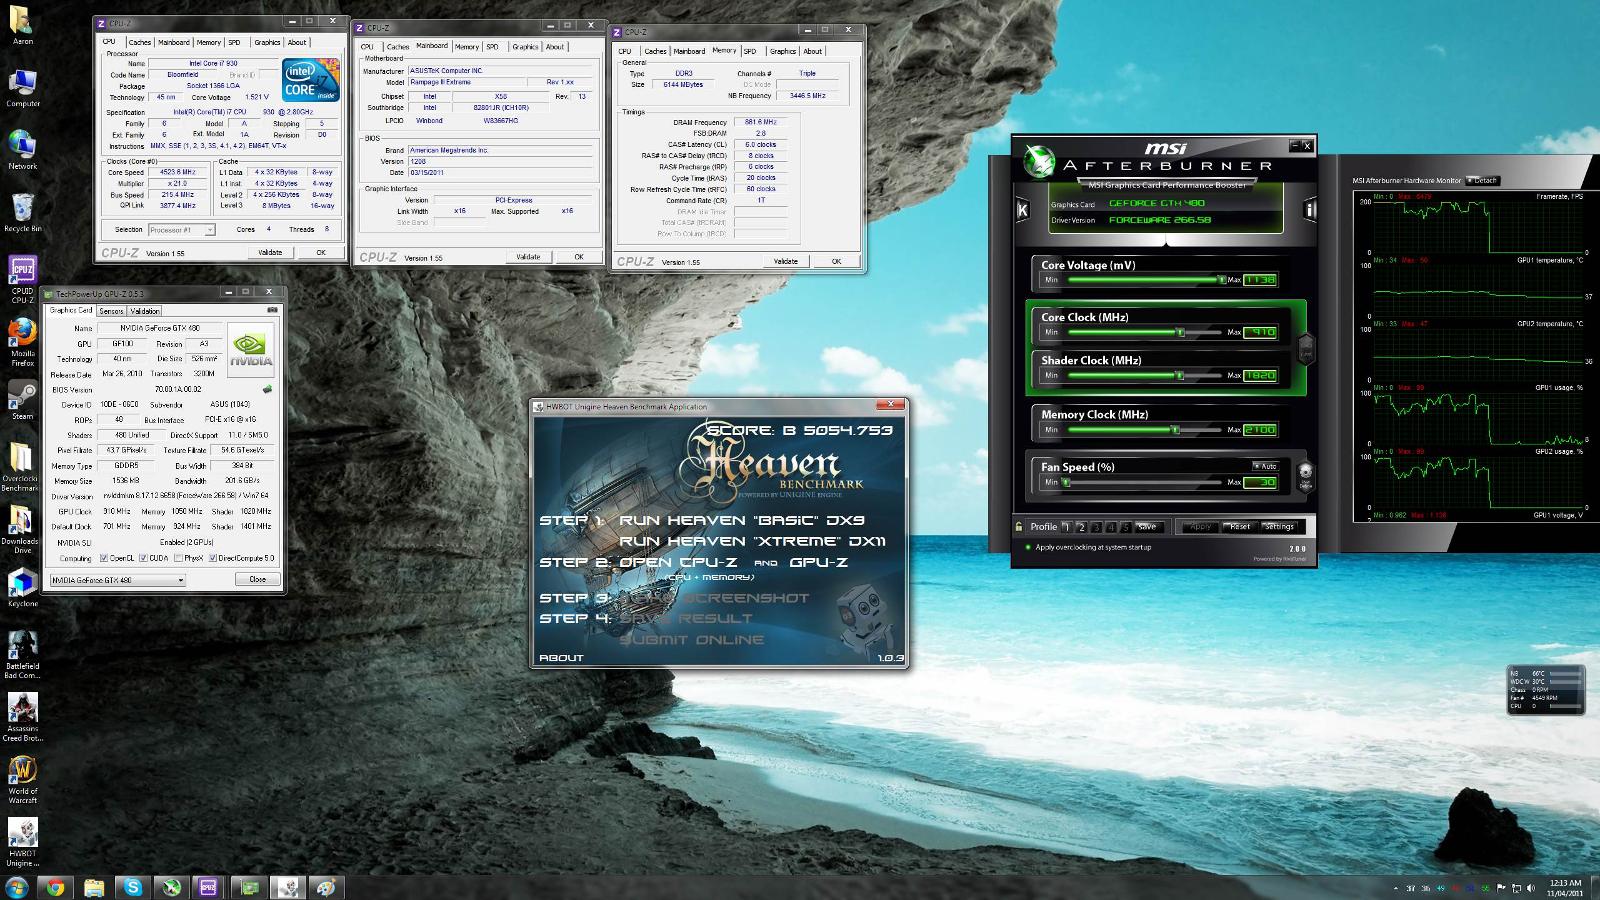Open the Processor #1 selection dropdown

[x=182, y=230]
